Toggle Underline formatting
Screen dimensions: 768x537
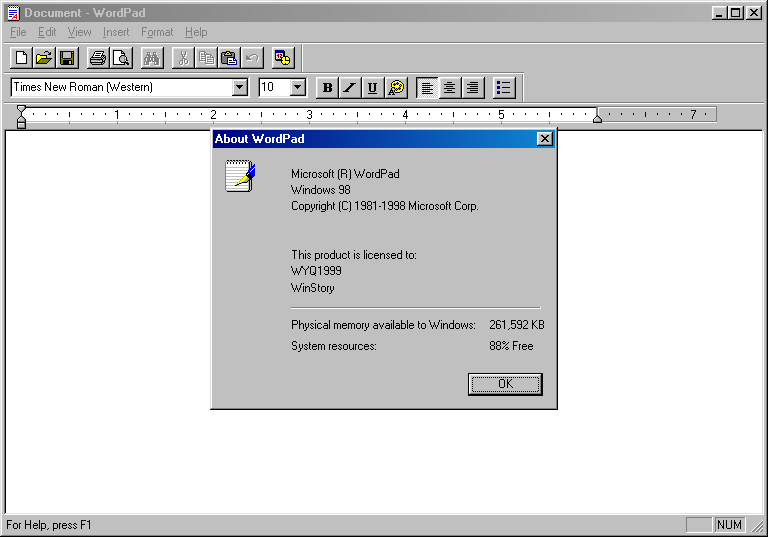pyautogui.click(x=373, y=88)
